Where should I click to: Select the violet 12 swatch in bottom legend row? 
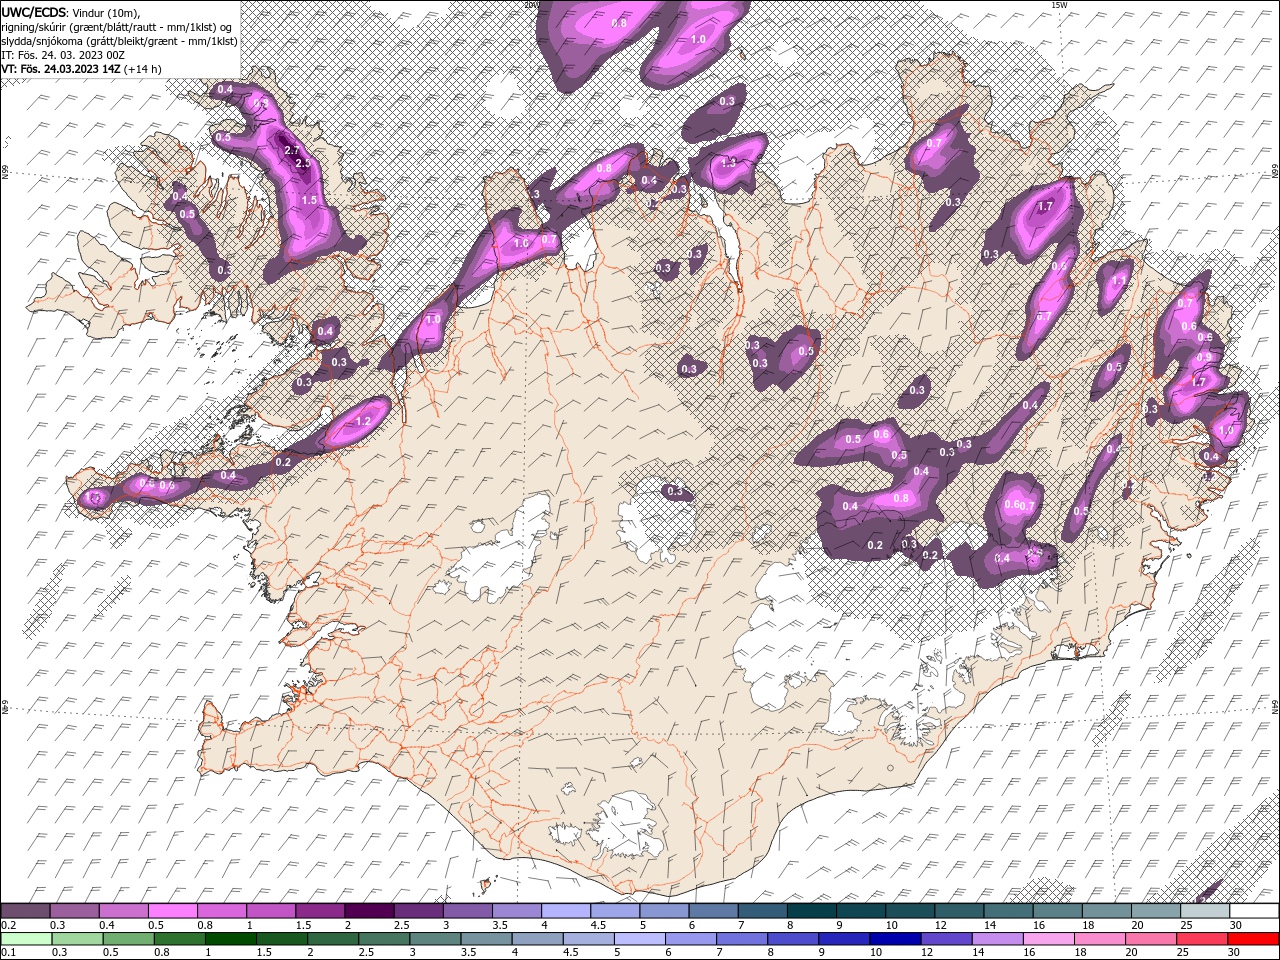tap(946, 938)
